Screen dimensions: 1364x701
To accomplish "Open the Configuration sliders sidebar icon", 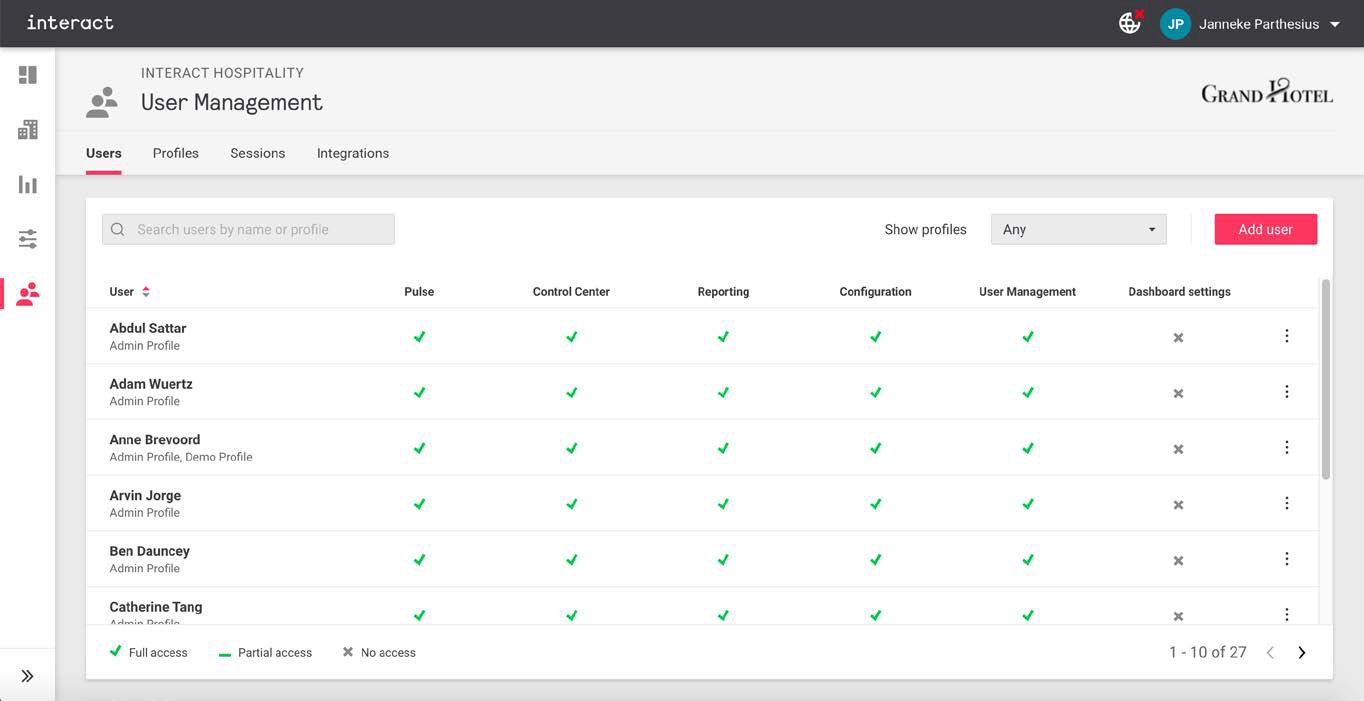I will pos(28,239).
